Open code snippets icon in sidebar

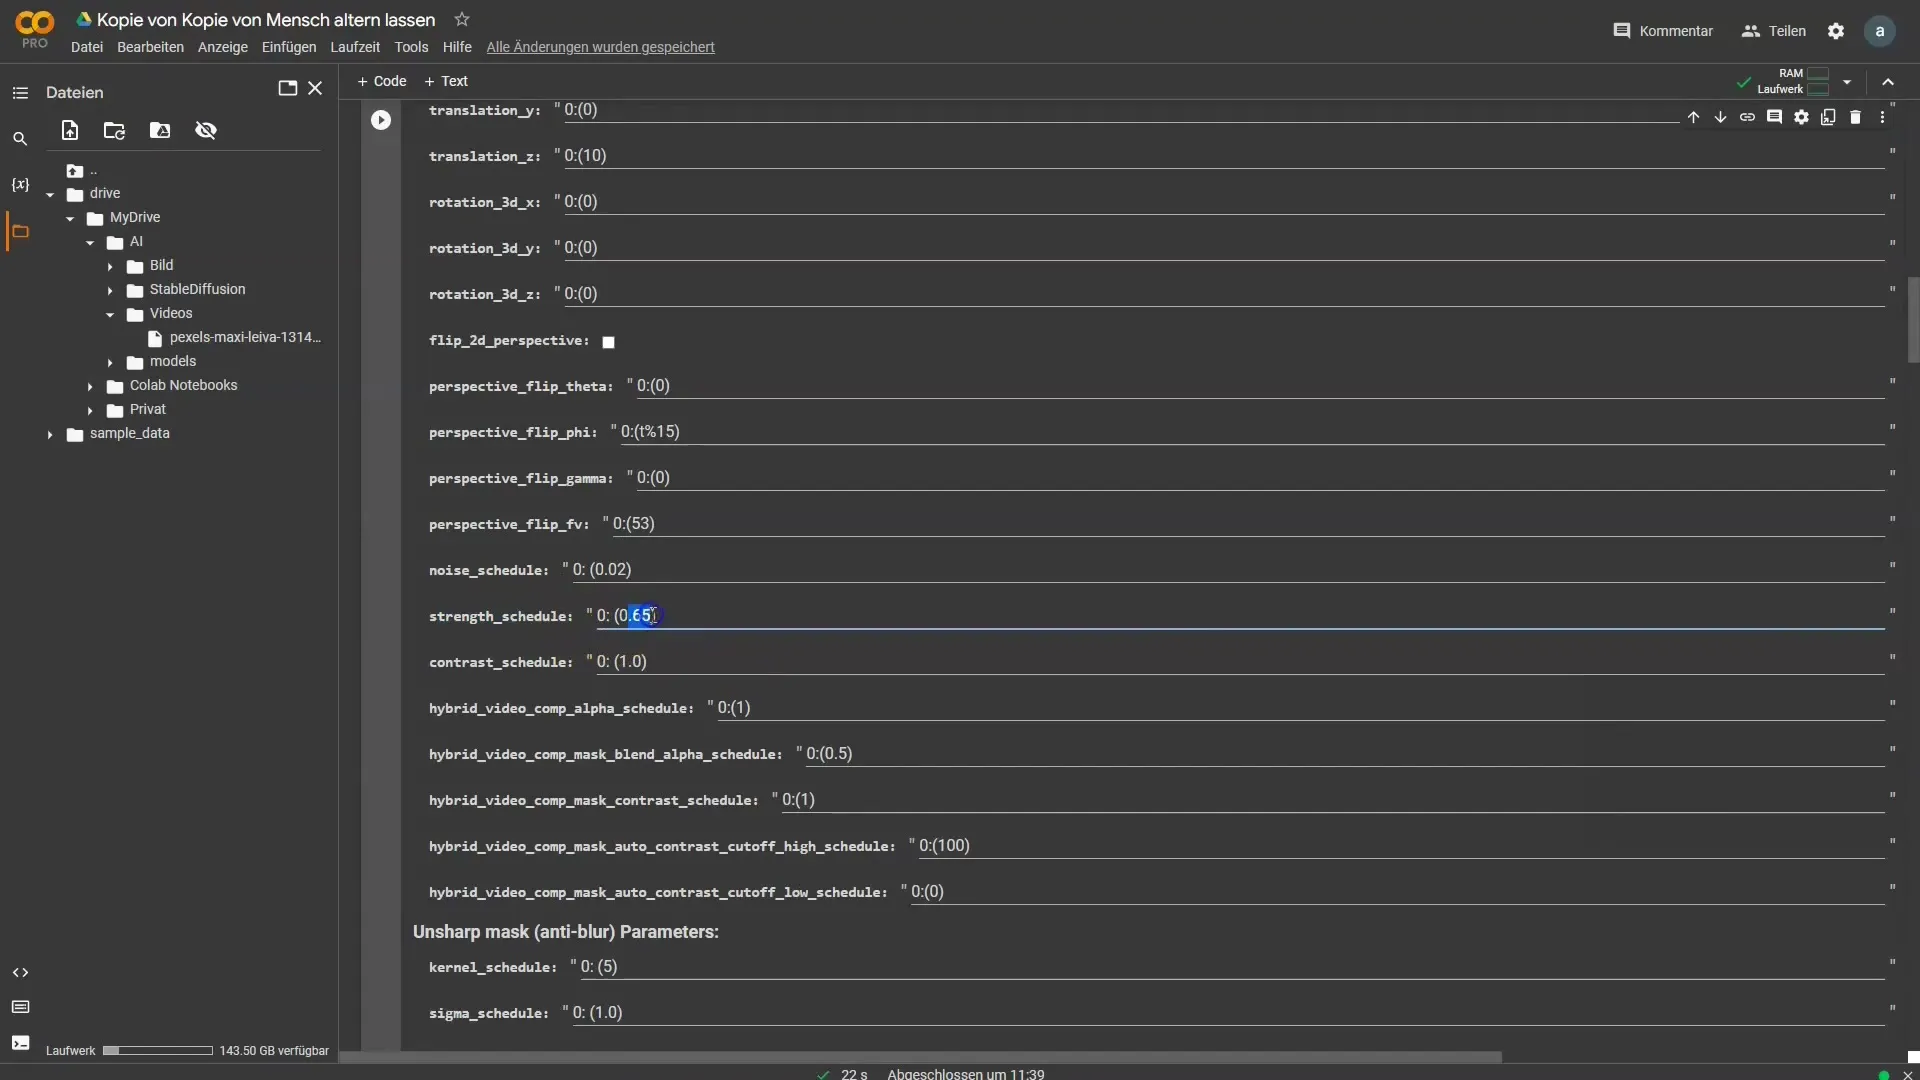20,972
